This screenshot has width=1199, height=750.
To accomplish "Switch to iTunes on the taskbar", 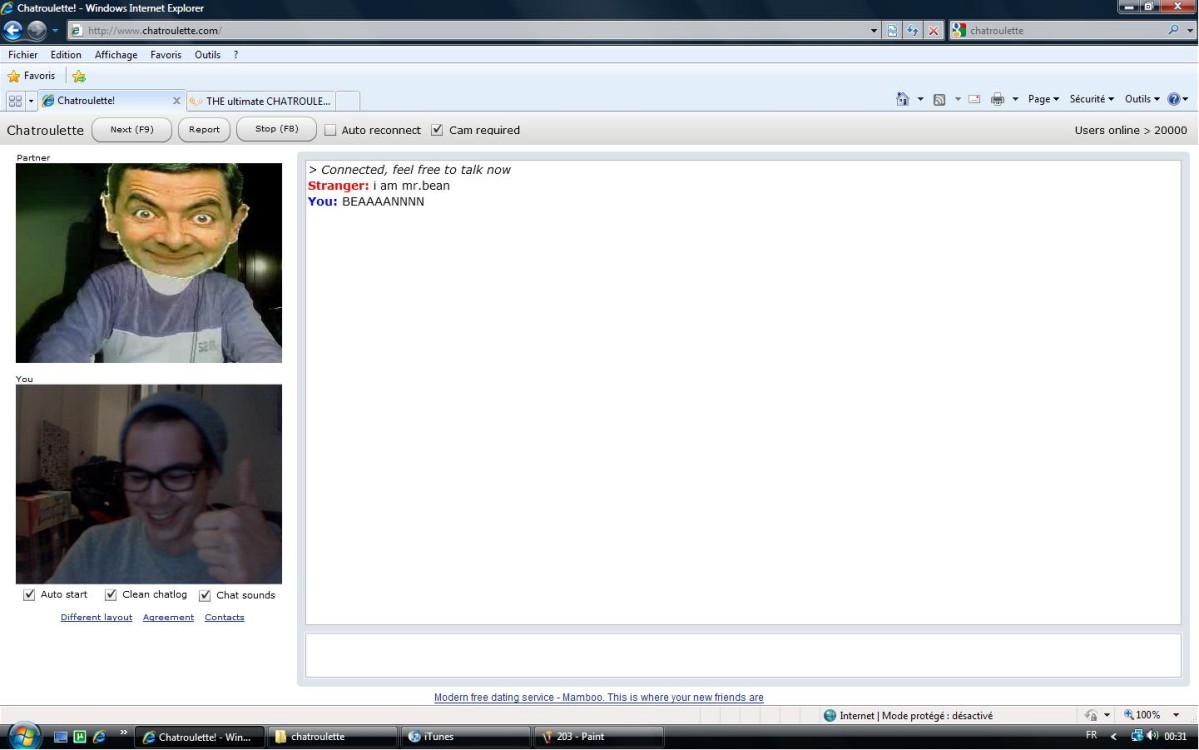I will click(x=465, y=737).
